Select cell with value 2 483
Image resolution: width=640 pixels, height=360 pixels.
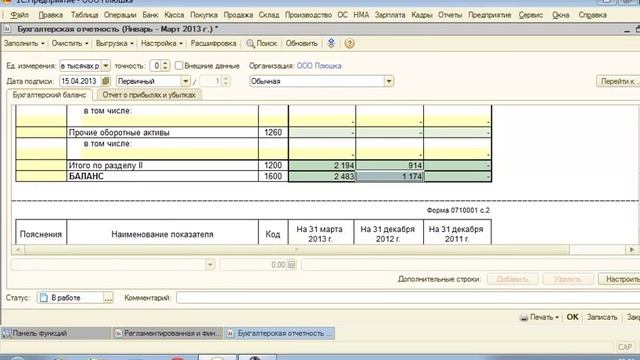point(322,176)
